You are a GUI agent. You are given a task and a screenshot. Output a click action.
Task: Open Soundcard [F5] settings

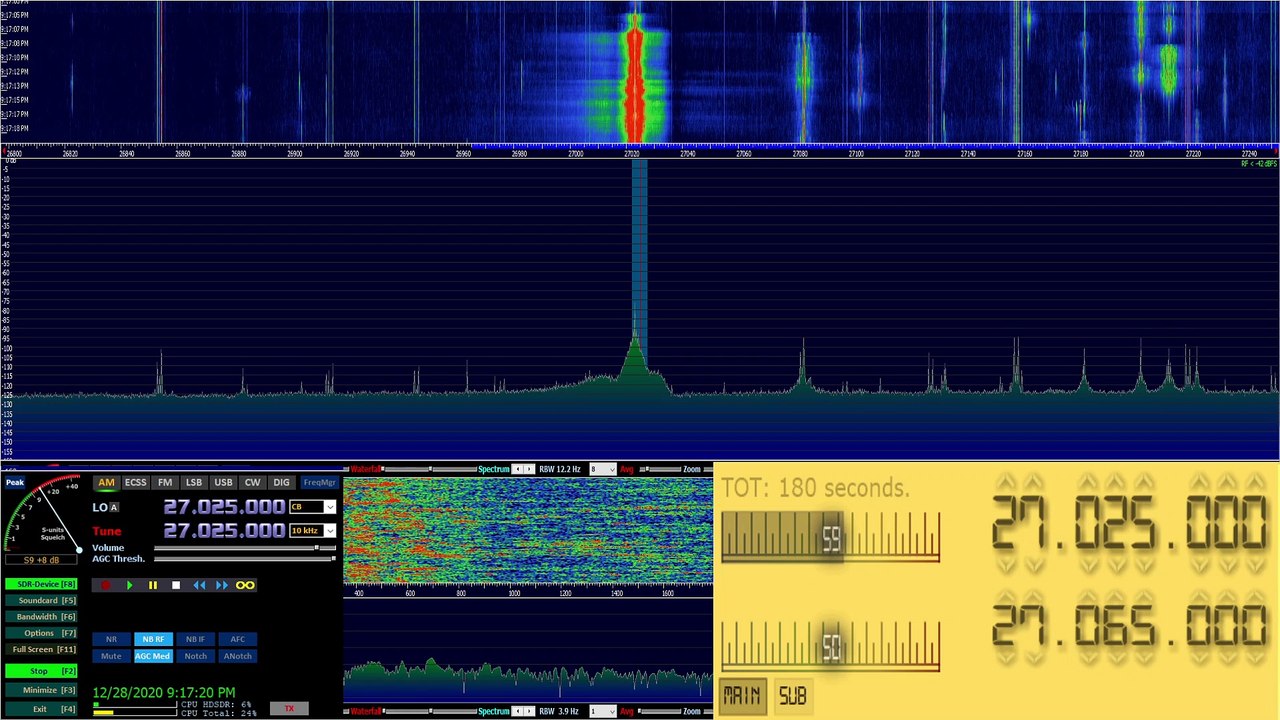[x=41, y=601]
